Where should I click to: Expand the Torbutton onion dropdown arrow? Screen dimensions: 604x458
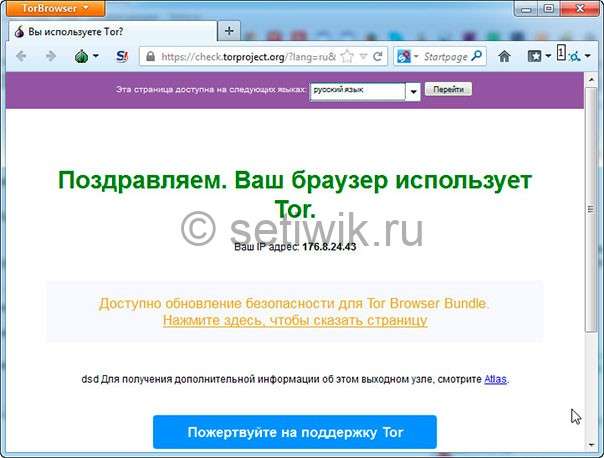96,57
